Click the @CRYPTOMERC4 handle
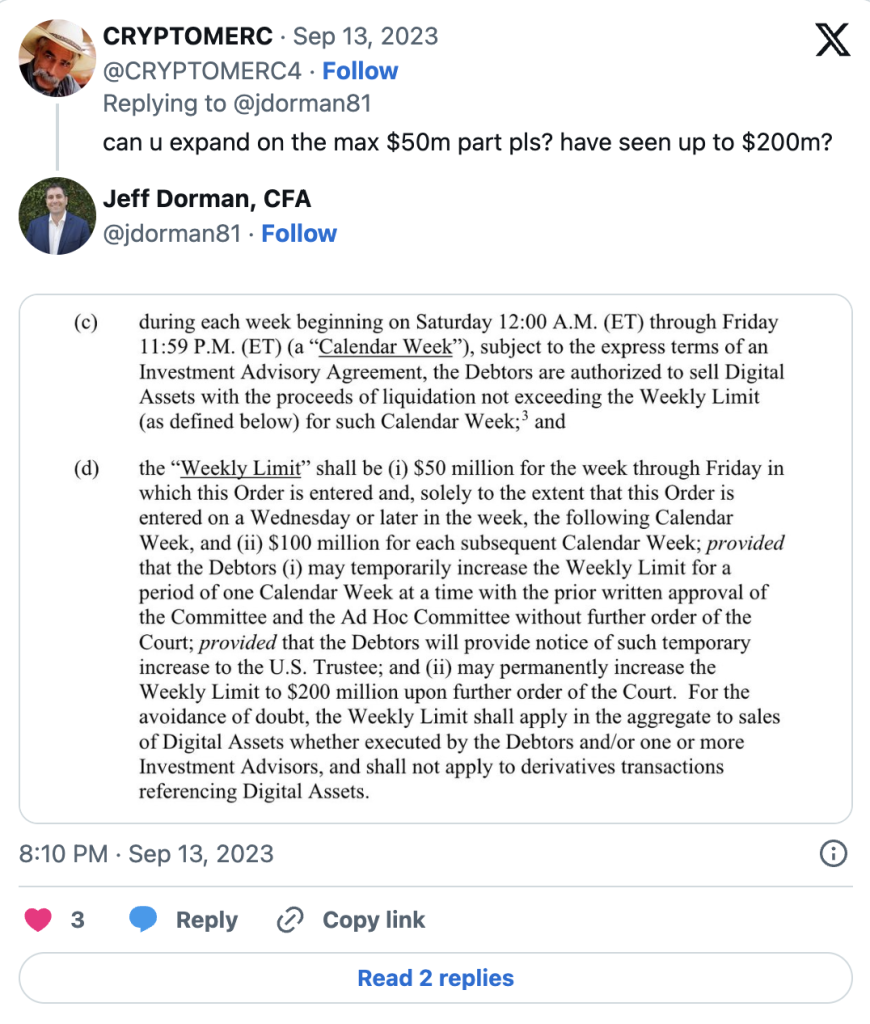 pyautogui.click(x=203, y=71)
